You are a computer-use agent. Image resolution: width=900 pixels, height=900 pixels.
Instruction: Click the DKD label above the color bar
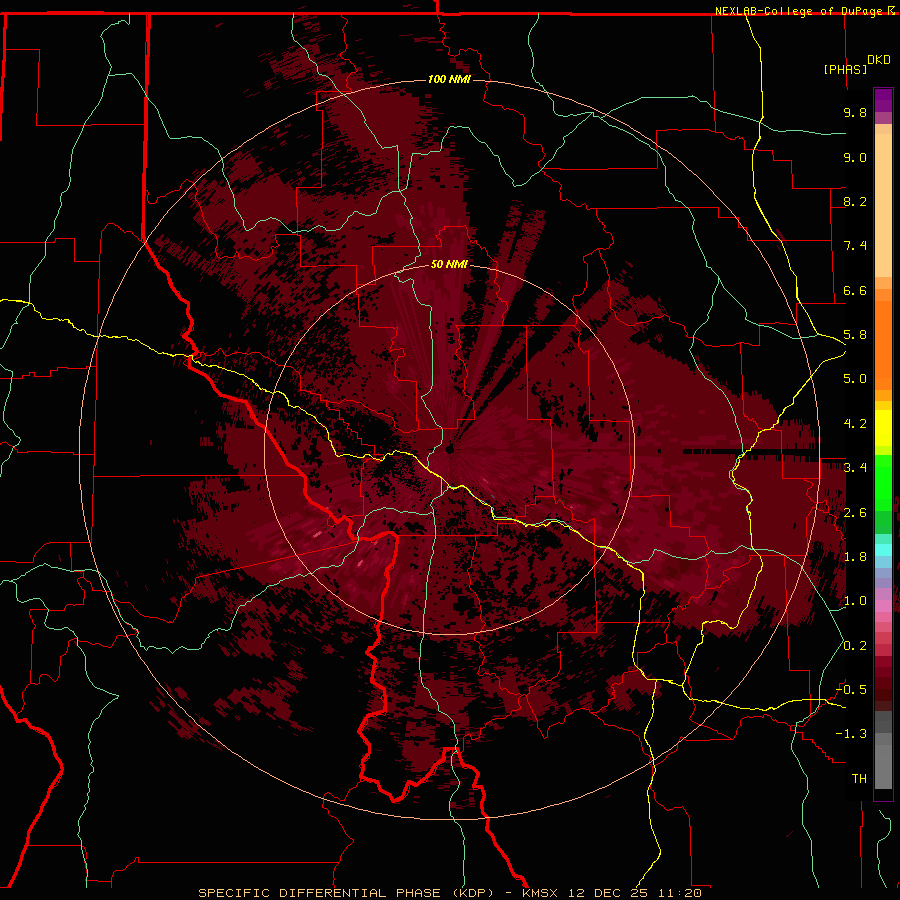tap(879, 60)
